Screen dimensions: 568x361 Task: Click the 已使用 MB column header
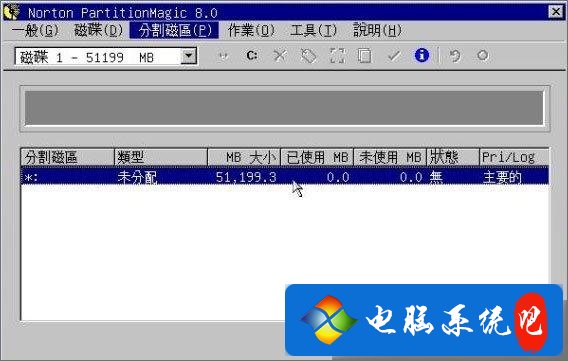(317, 157)
